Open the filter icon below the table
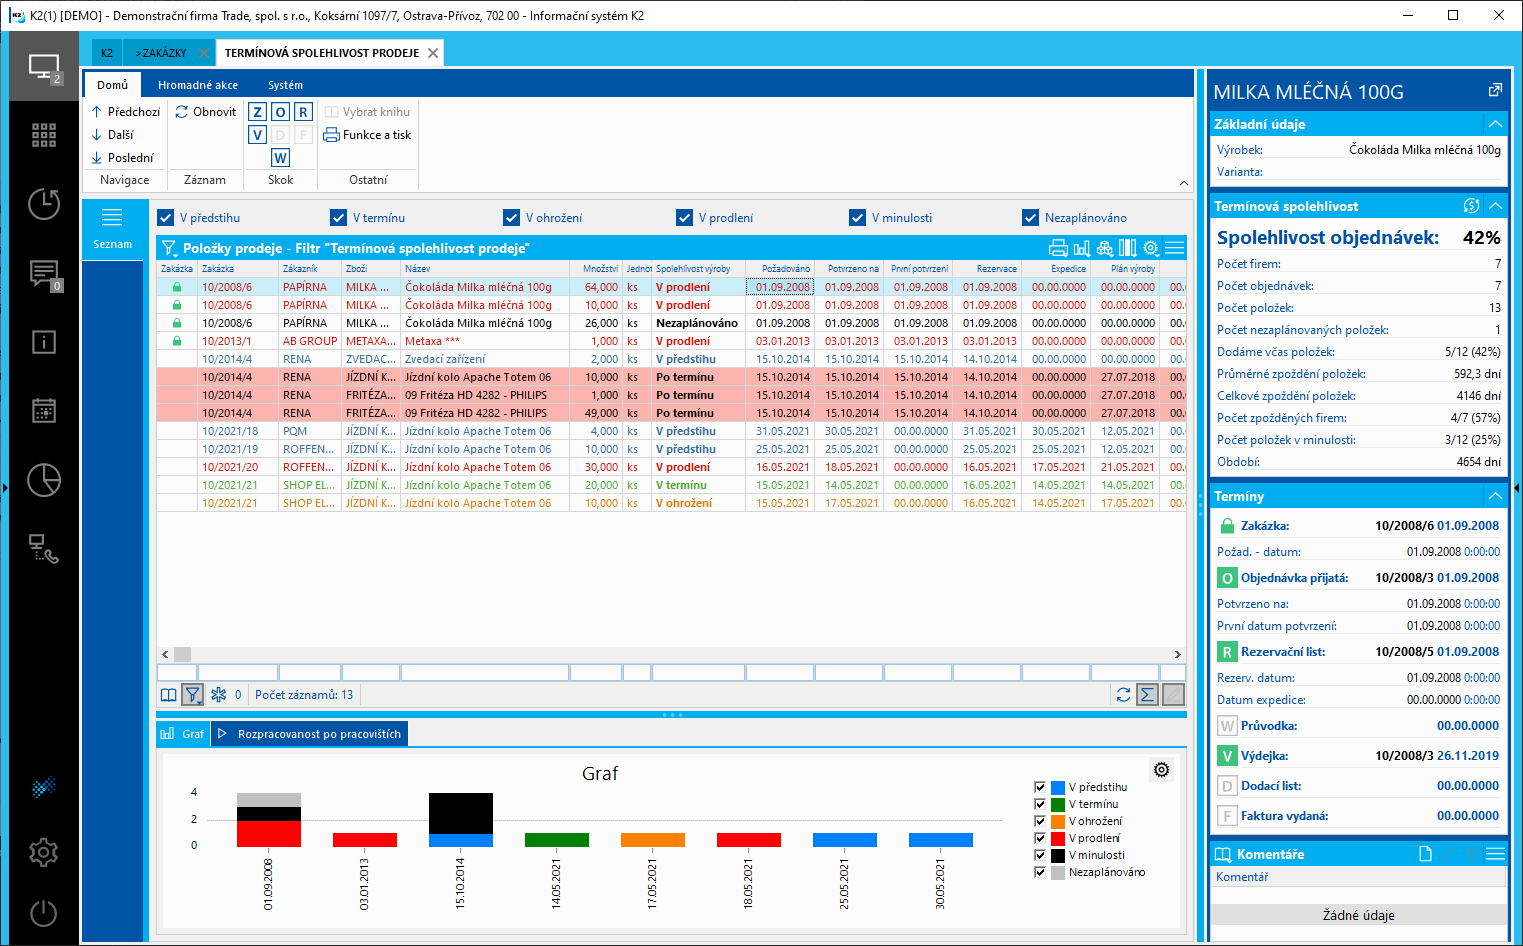The image size is (1523, 946). click(193, 694)
